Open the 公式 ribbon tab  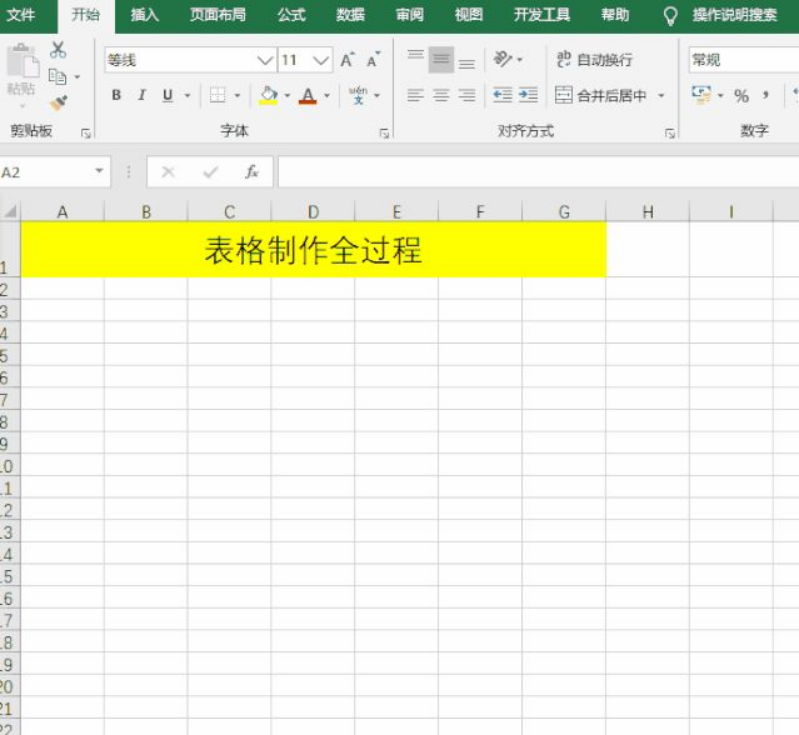(x=291, y=15)
